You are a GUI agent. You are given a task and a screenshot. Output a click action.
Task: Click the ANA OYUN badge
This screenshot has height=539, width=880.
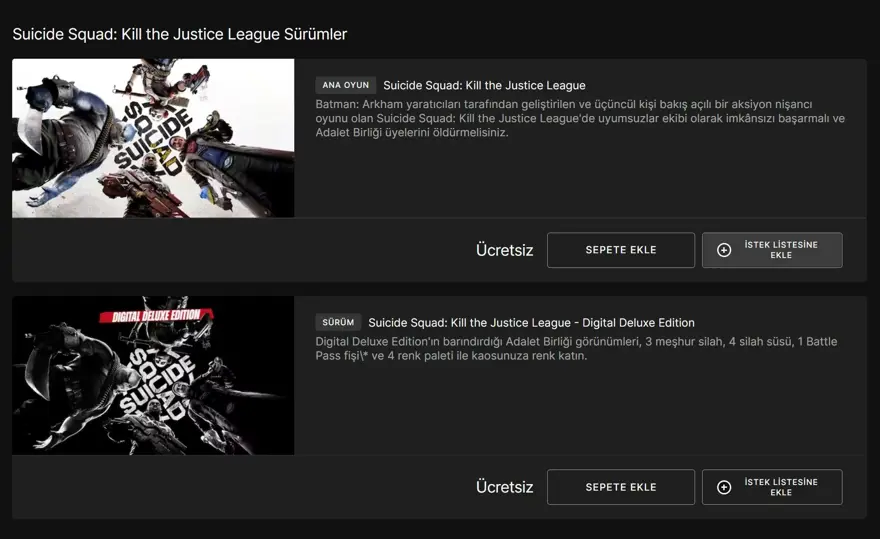345,85
